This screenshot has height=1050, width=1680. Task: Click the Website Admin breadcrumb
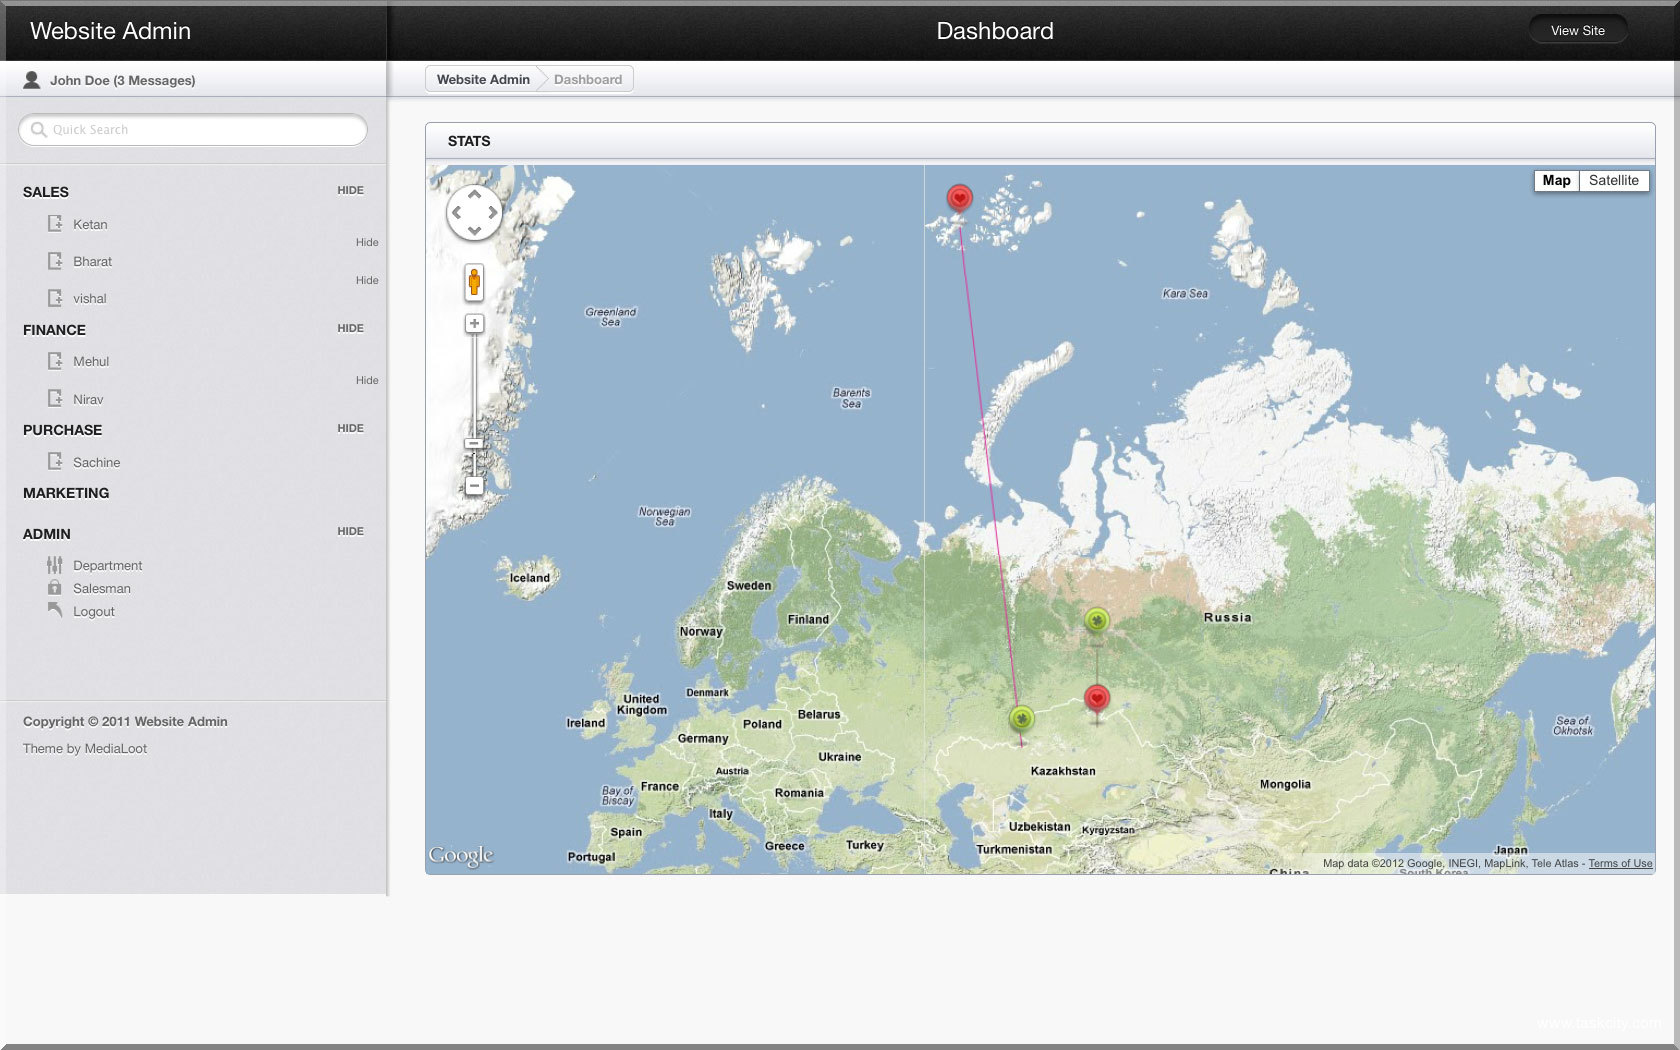[x=483, y=79]
